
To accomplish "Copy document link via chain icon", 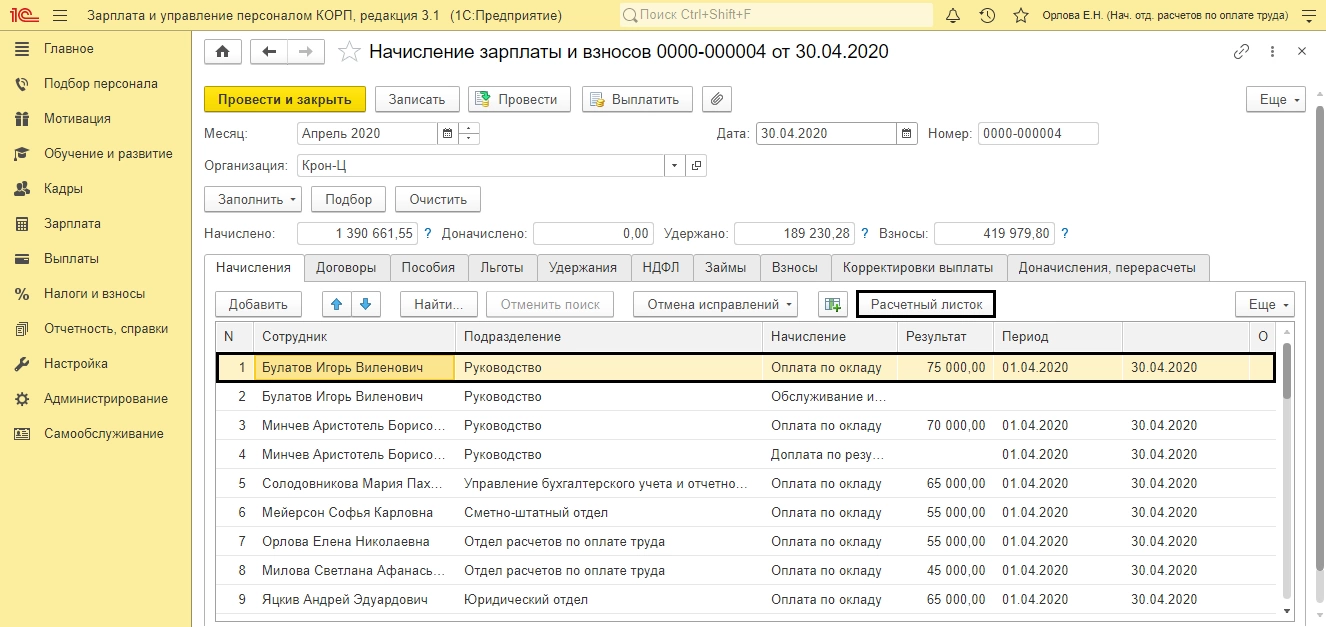I will [x=1242, y=52].
